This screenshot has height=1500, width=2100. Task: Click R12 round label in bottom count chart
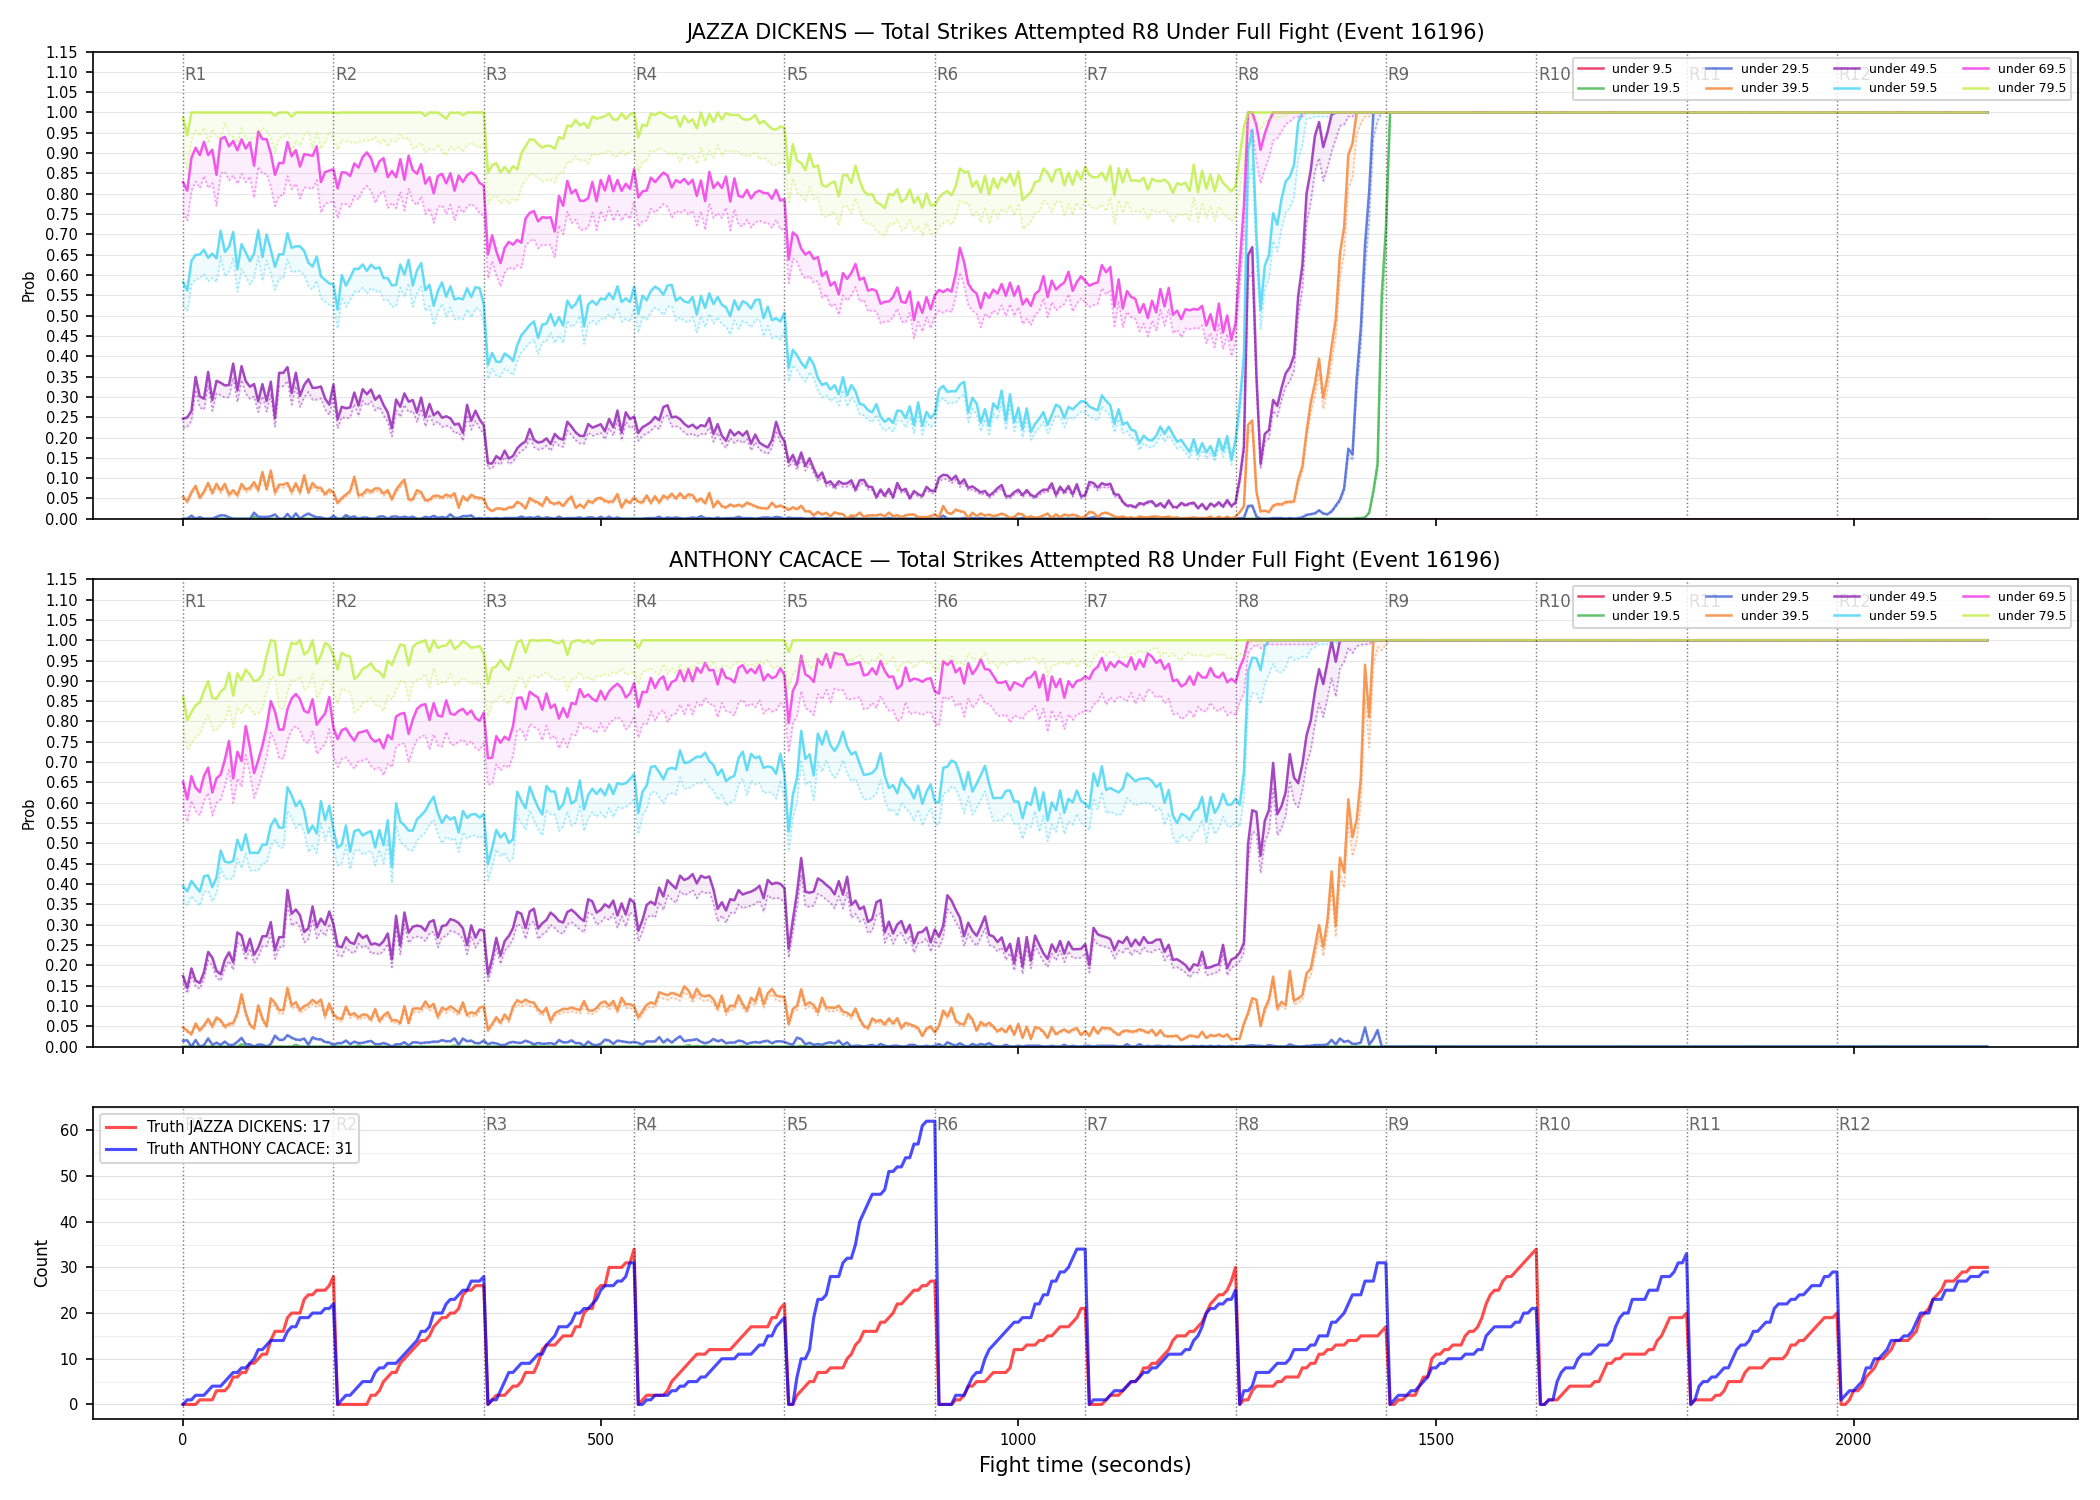(x=1854, y=1124)
